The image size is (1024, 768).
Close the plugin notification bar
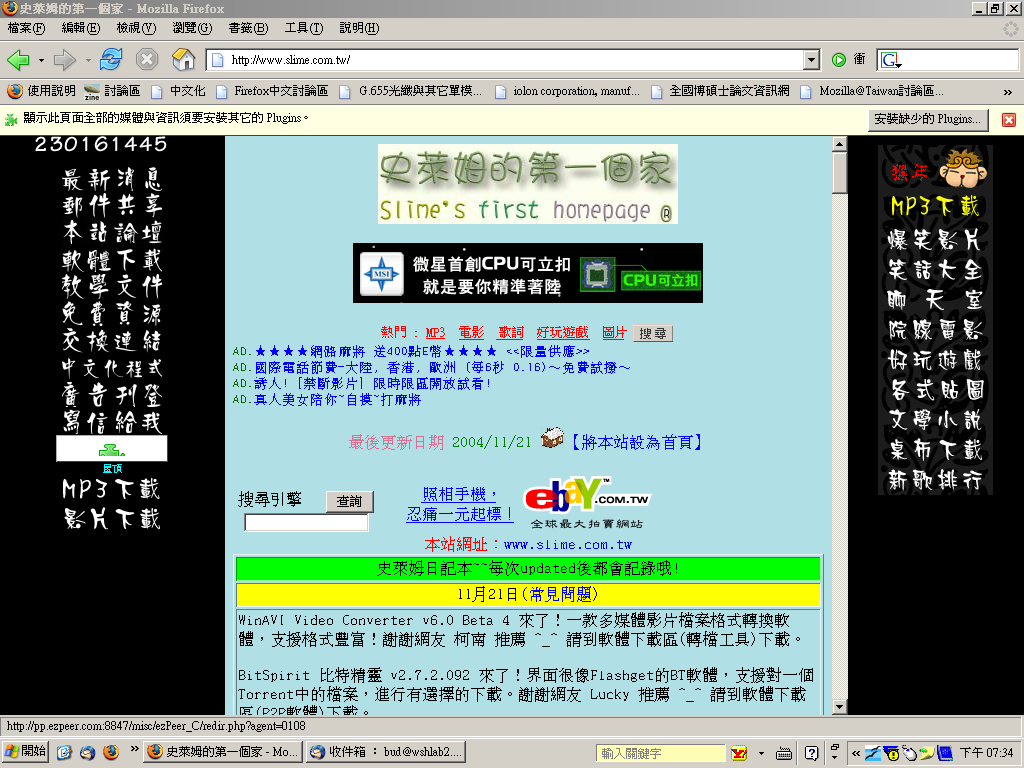point(1009,120)
